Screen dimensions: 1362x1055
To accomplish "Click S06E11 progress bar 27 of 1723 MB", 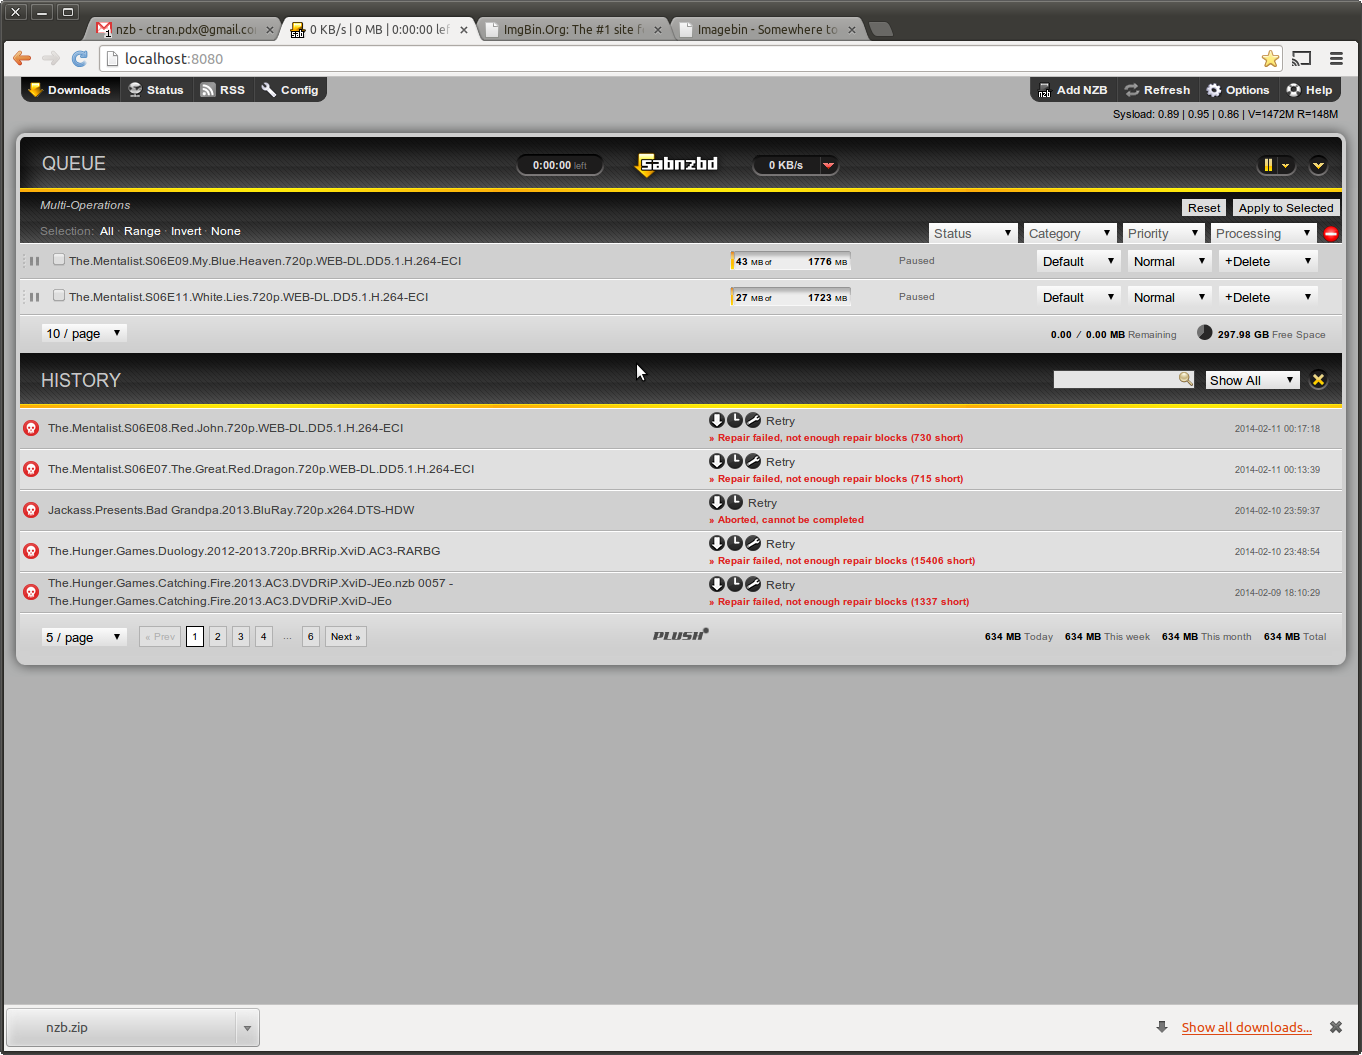I will [x=791, y=297].
